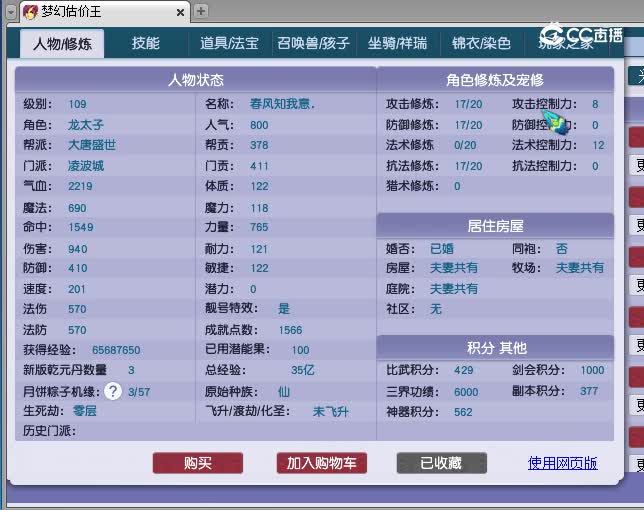The image size is (644, 510).
Task: Open the 人物/修炼 tab
Action: pos(62,44)
